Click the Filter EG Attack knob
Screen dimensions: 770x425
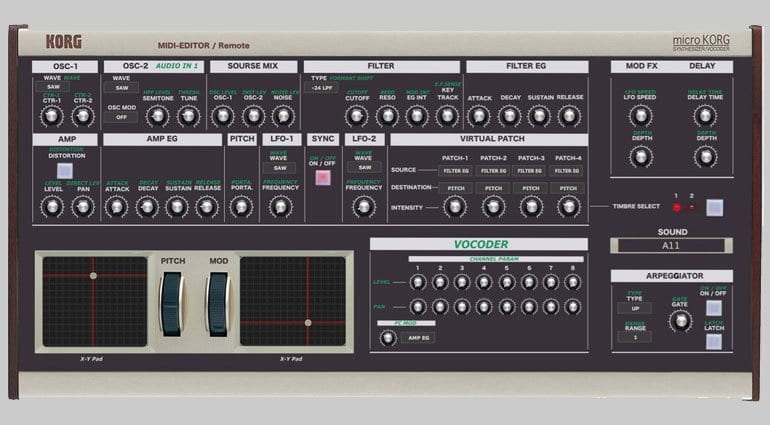pyautogui.click(x=479, y=116)
